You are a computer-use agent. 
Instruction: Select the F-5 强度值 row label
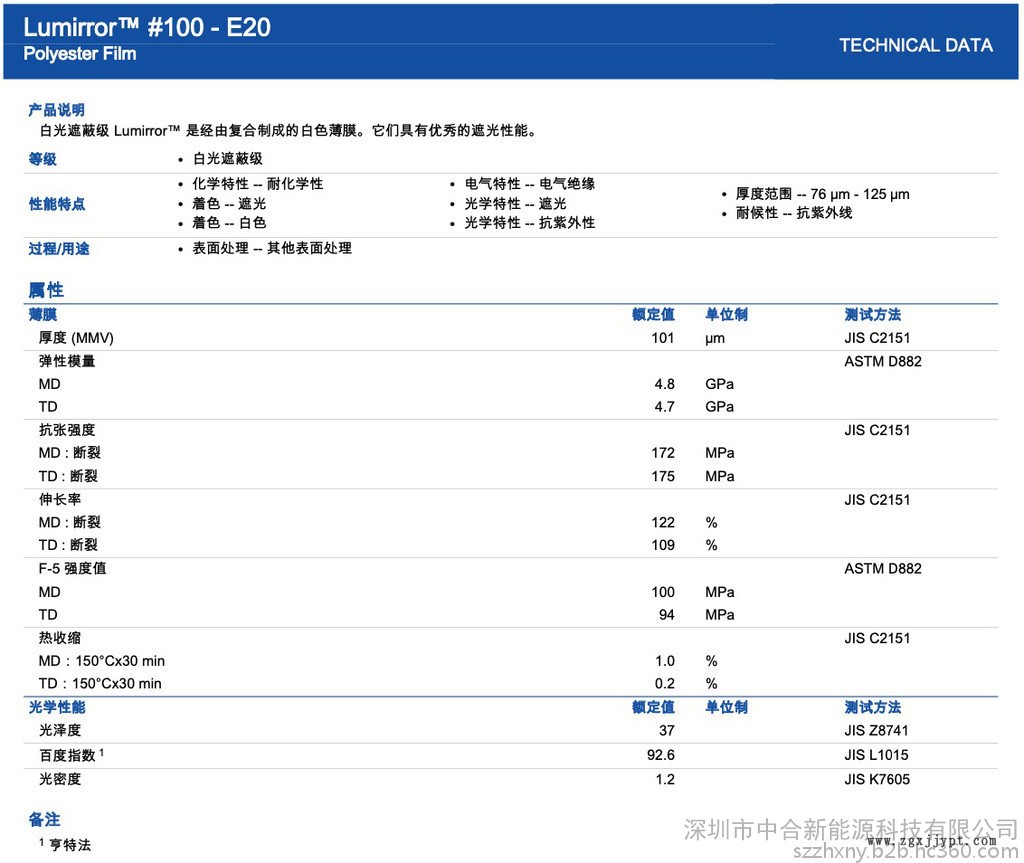point(73,569)
